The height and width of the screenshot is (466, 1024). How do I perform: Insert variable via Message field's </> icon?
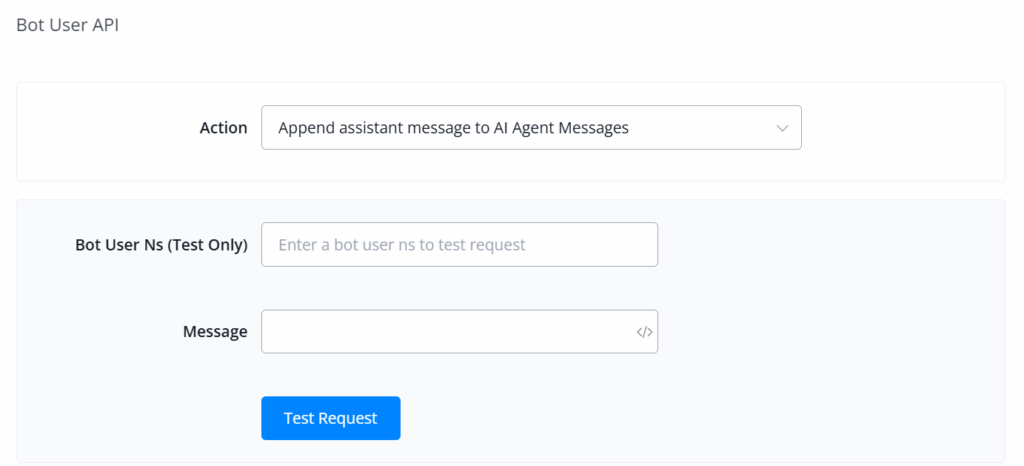point(644,332)
